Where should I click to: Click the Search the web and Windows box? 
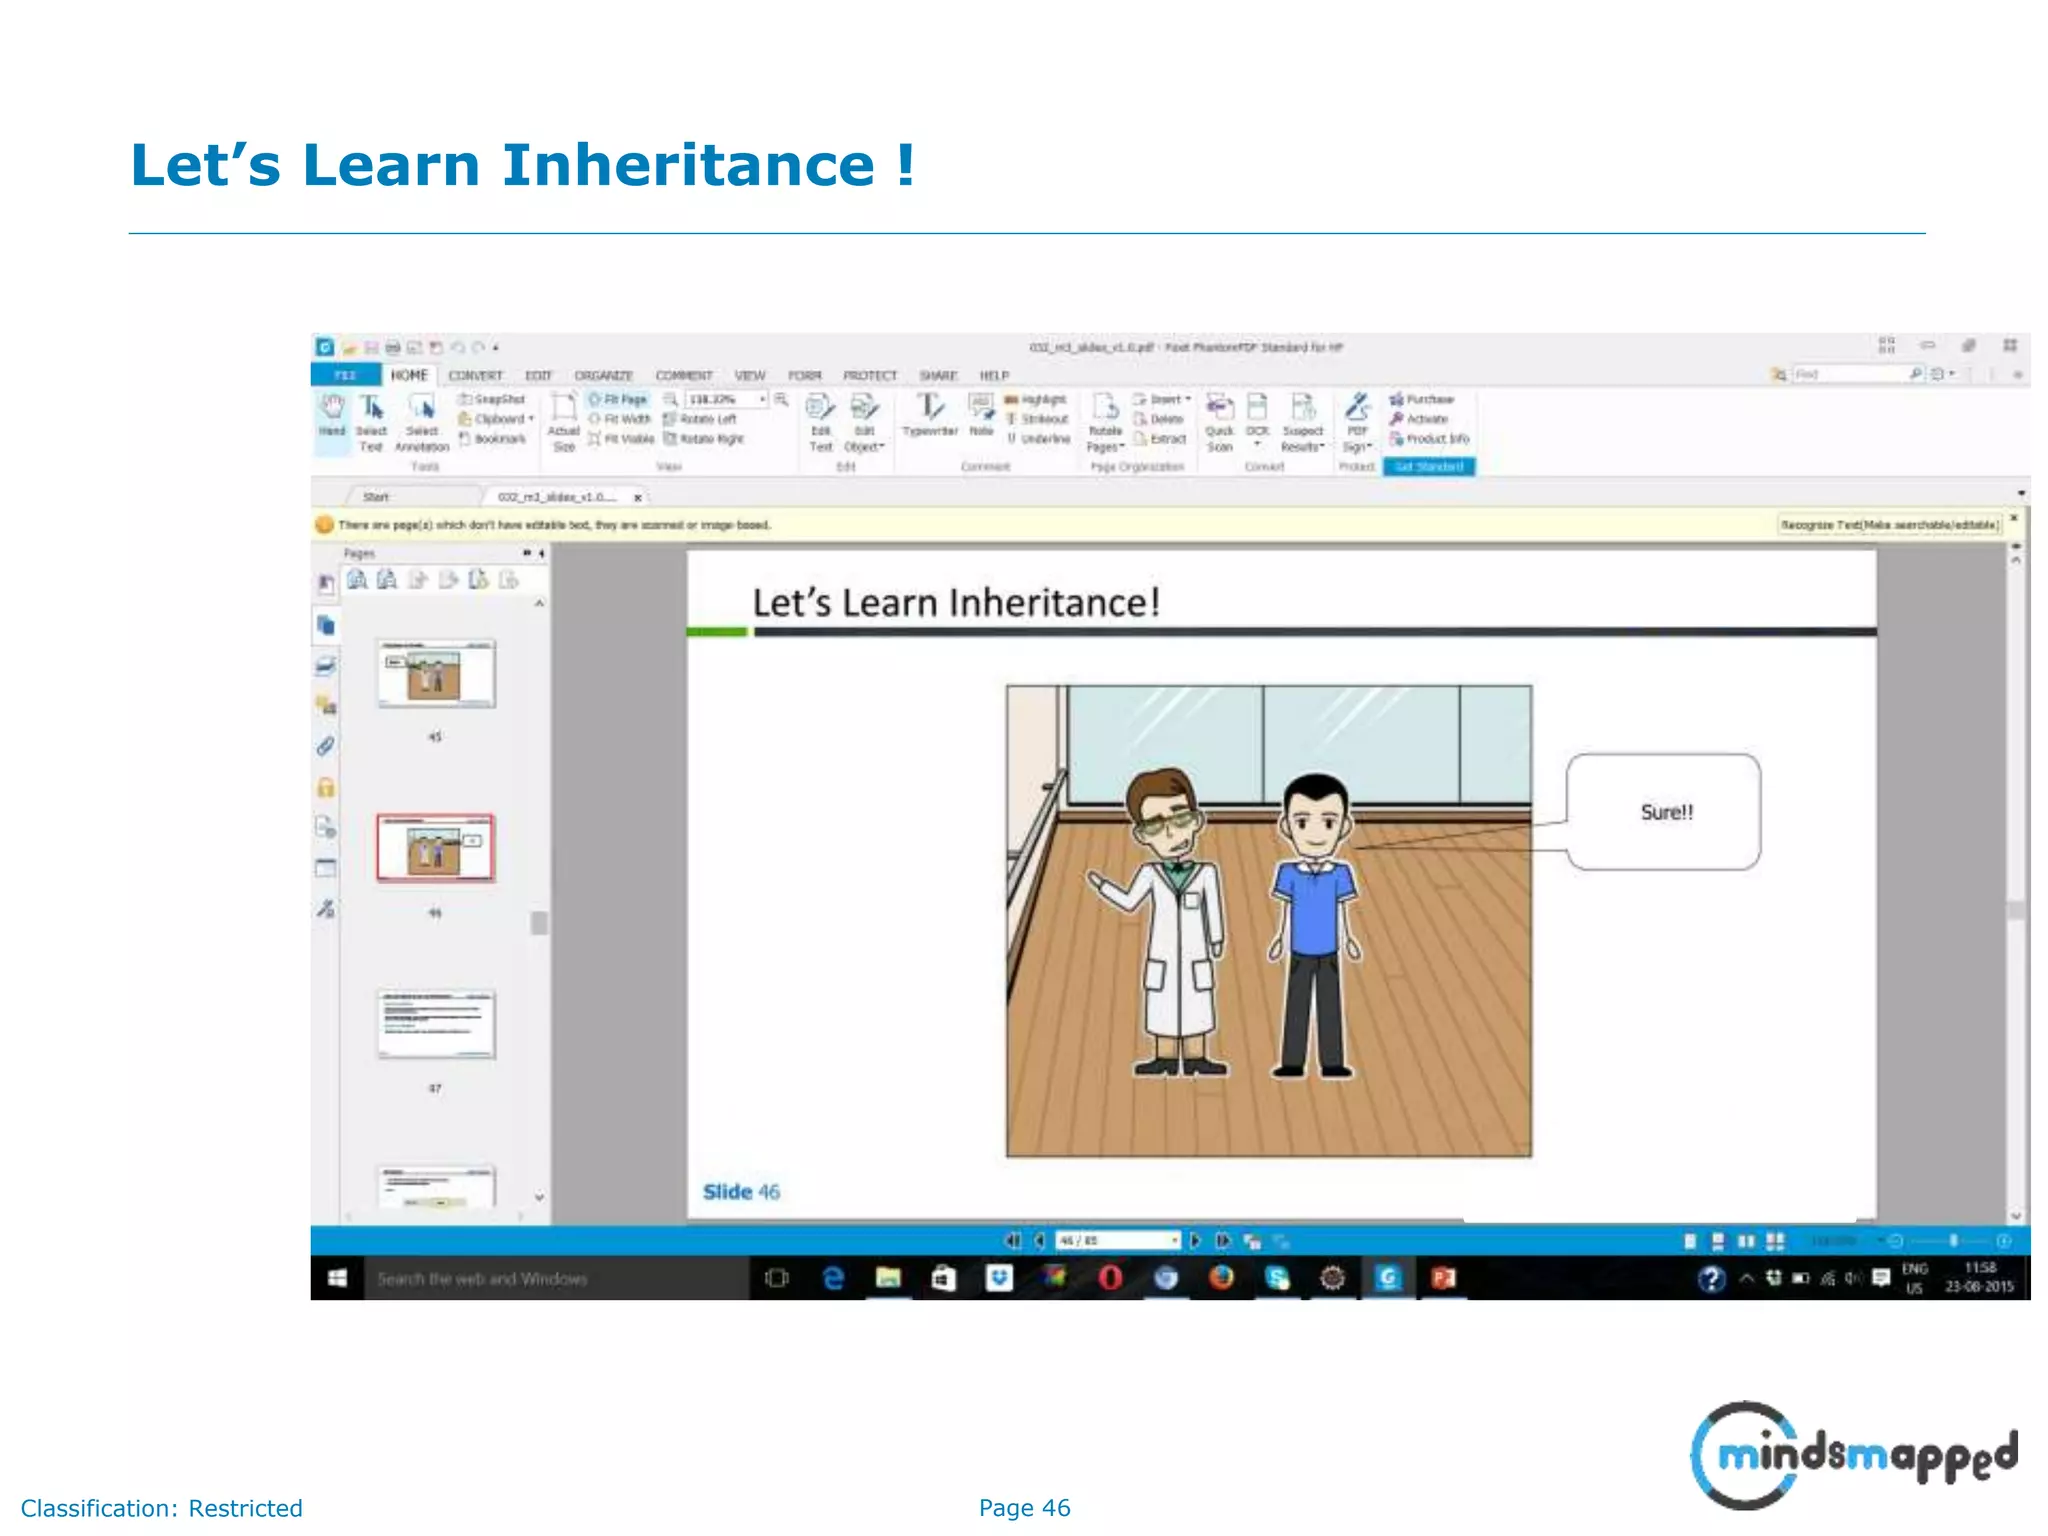[x=555, y=1278]
